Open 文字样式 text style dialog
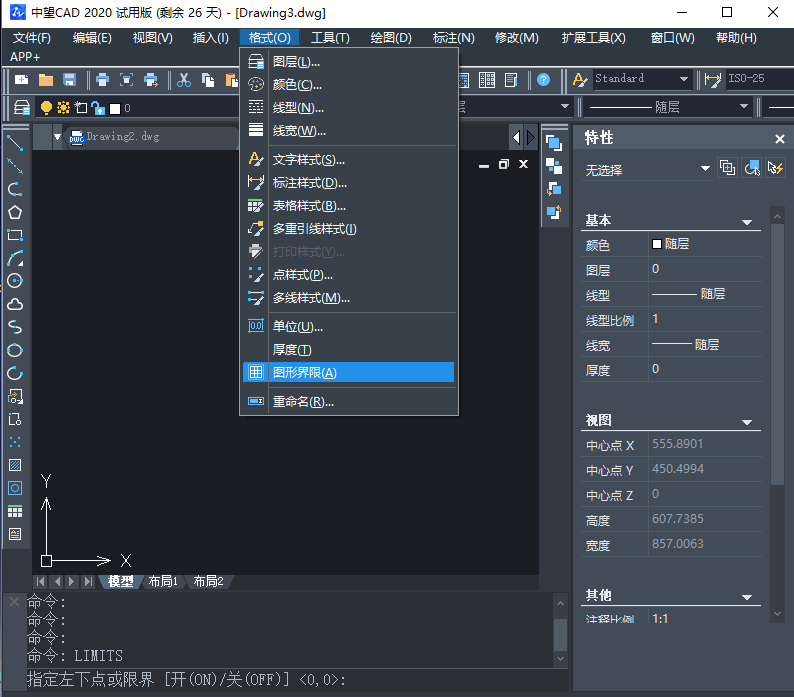 309,160
